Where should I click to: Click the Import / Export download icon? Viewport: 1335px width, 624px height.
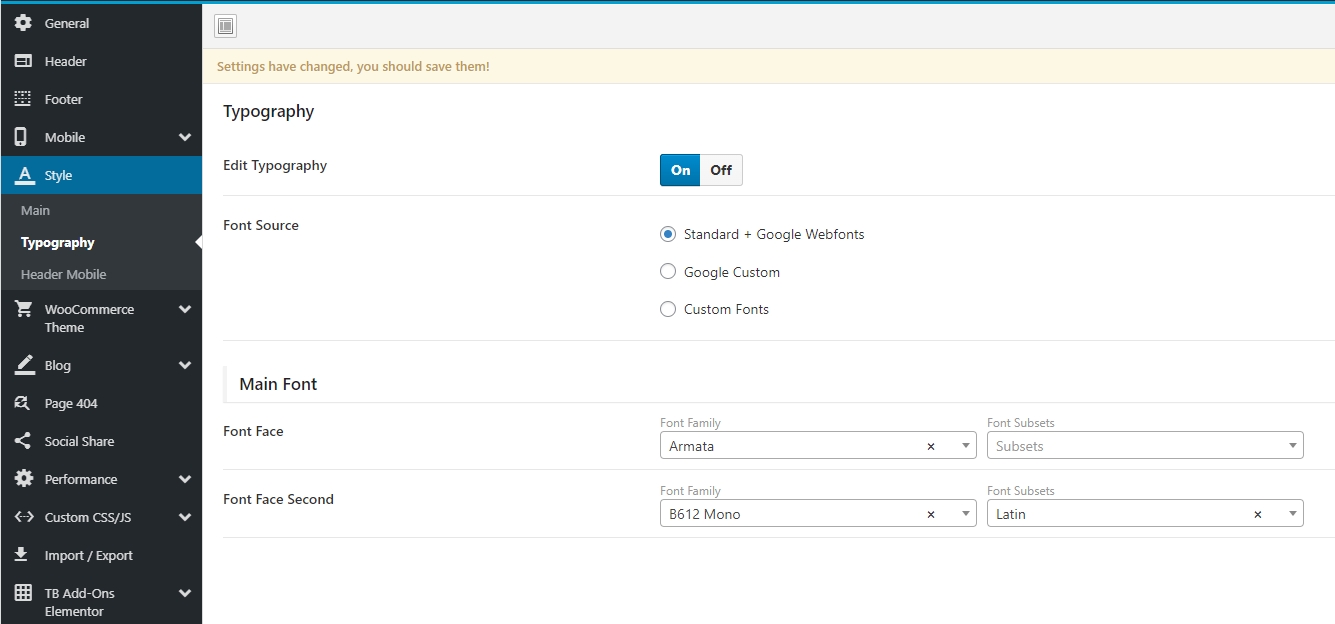coord(23,555)
